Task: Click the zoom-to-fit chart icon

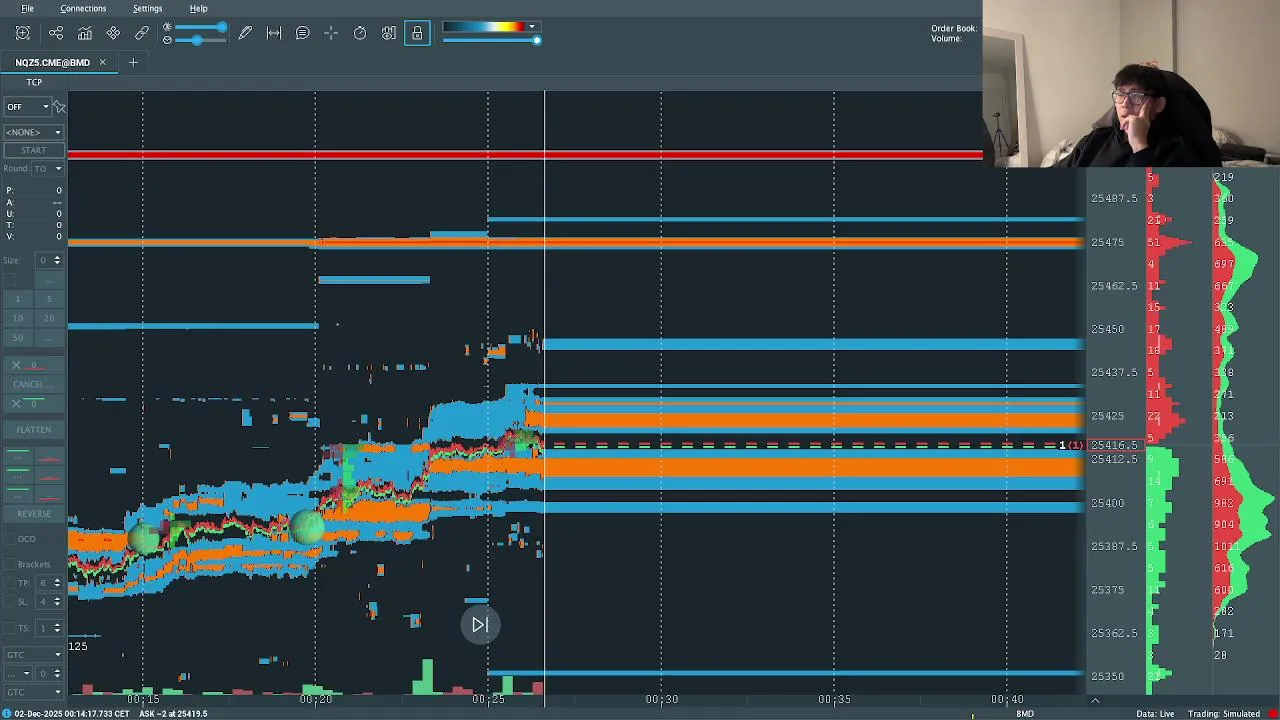Action: [x=22, y=33]
